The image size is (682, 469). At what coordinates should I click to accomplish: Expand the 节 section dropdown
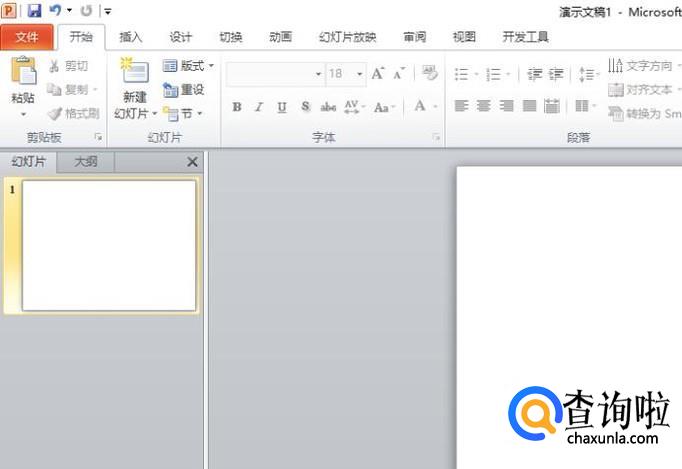[x=183, y=114]
